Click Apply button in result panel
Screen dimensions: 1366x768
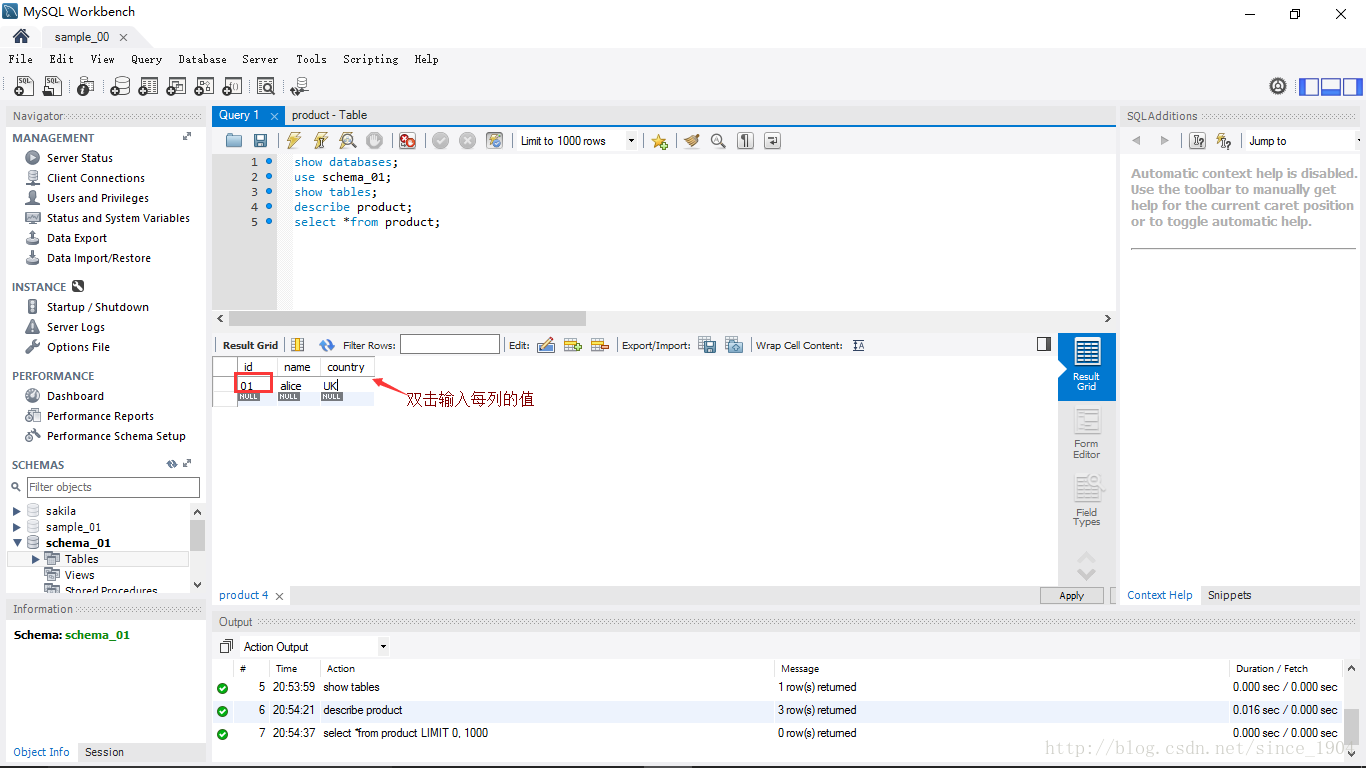point(1071,595)
